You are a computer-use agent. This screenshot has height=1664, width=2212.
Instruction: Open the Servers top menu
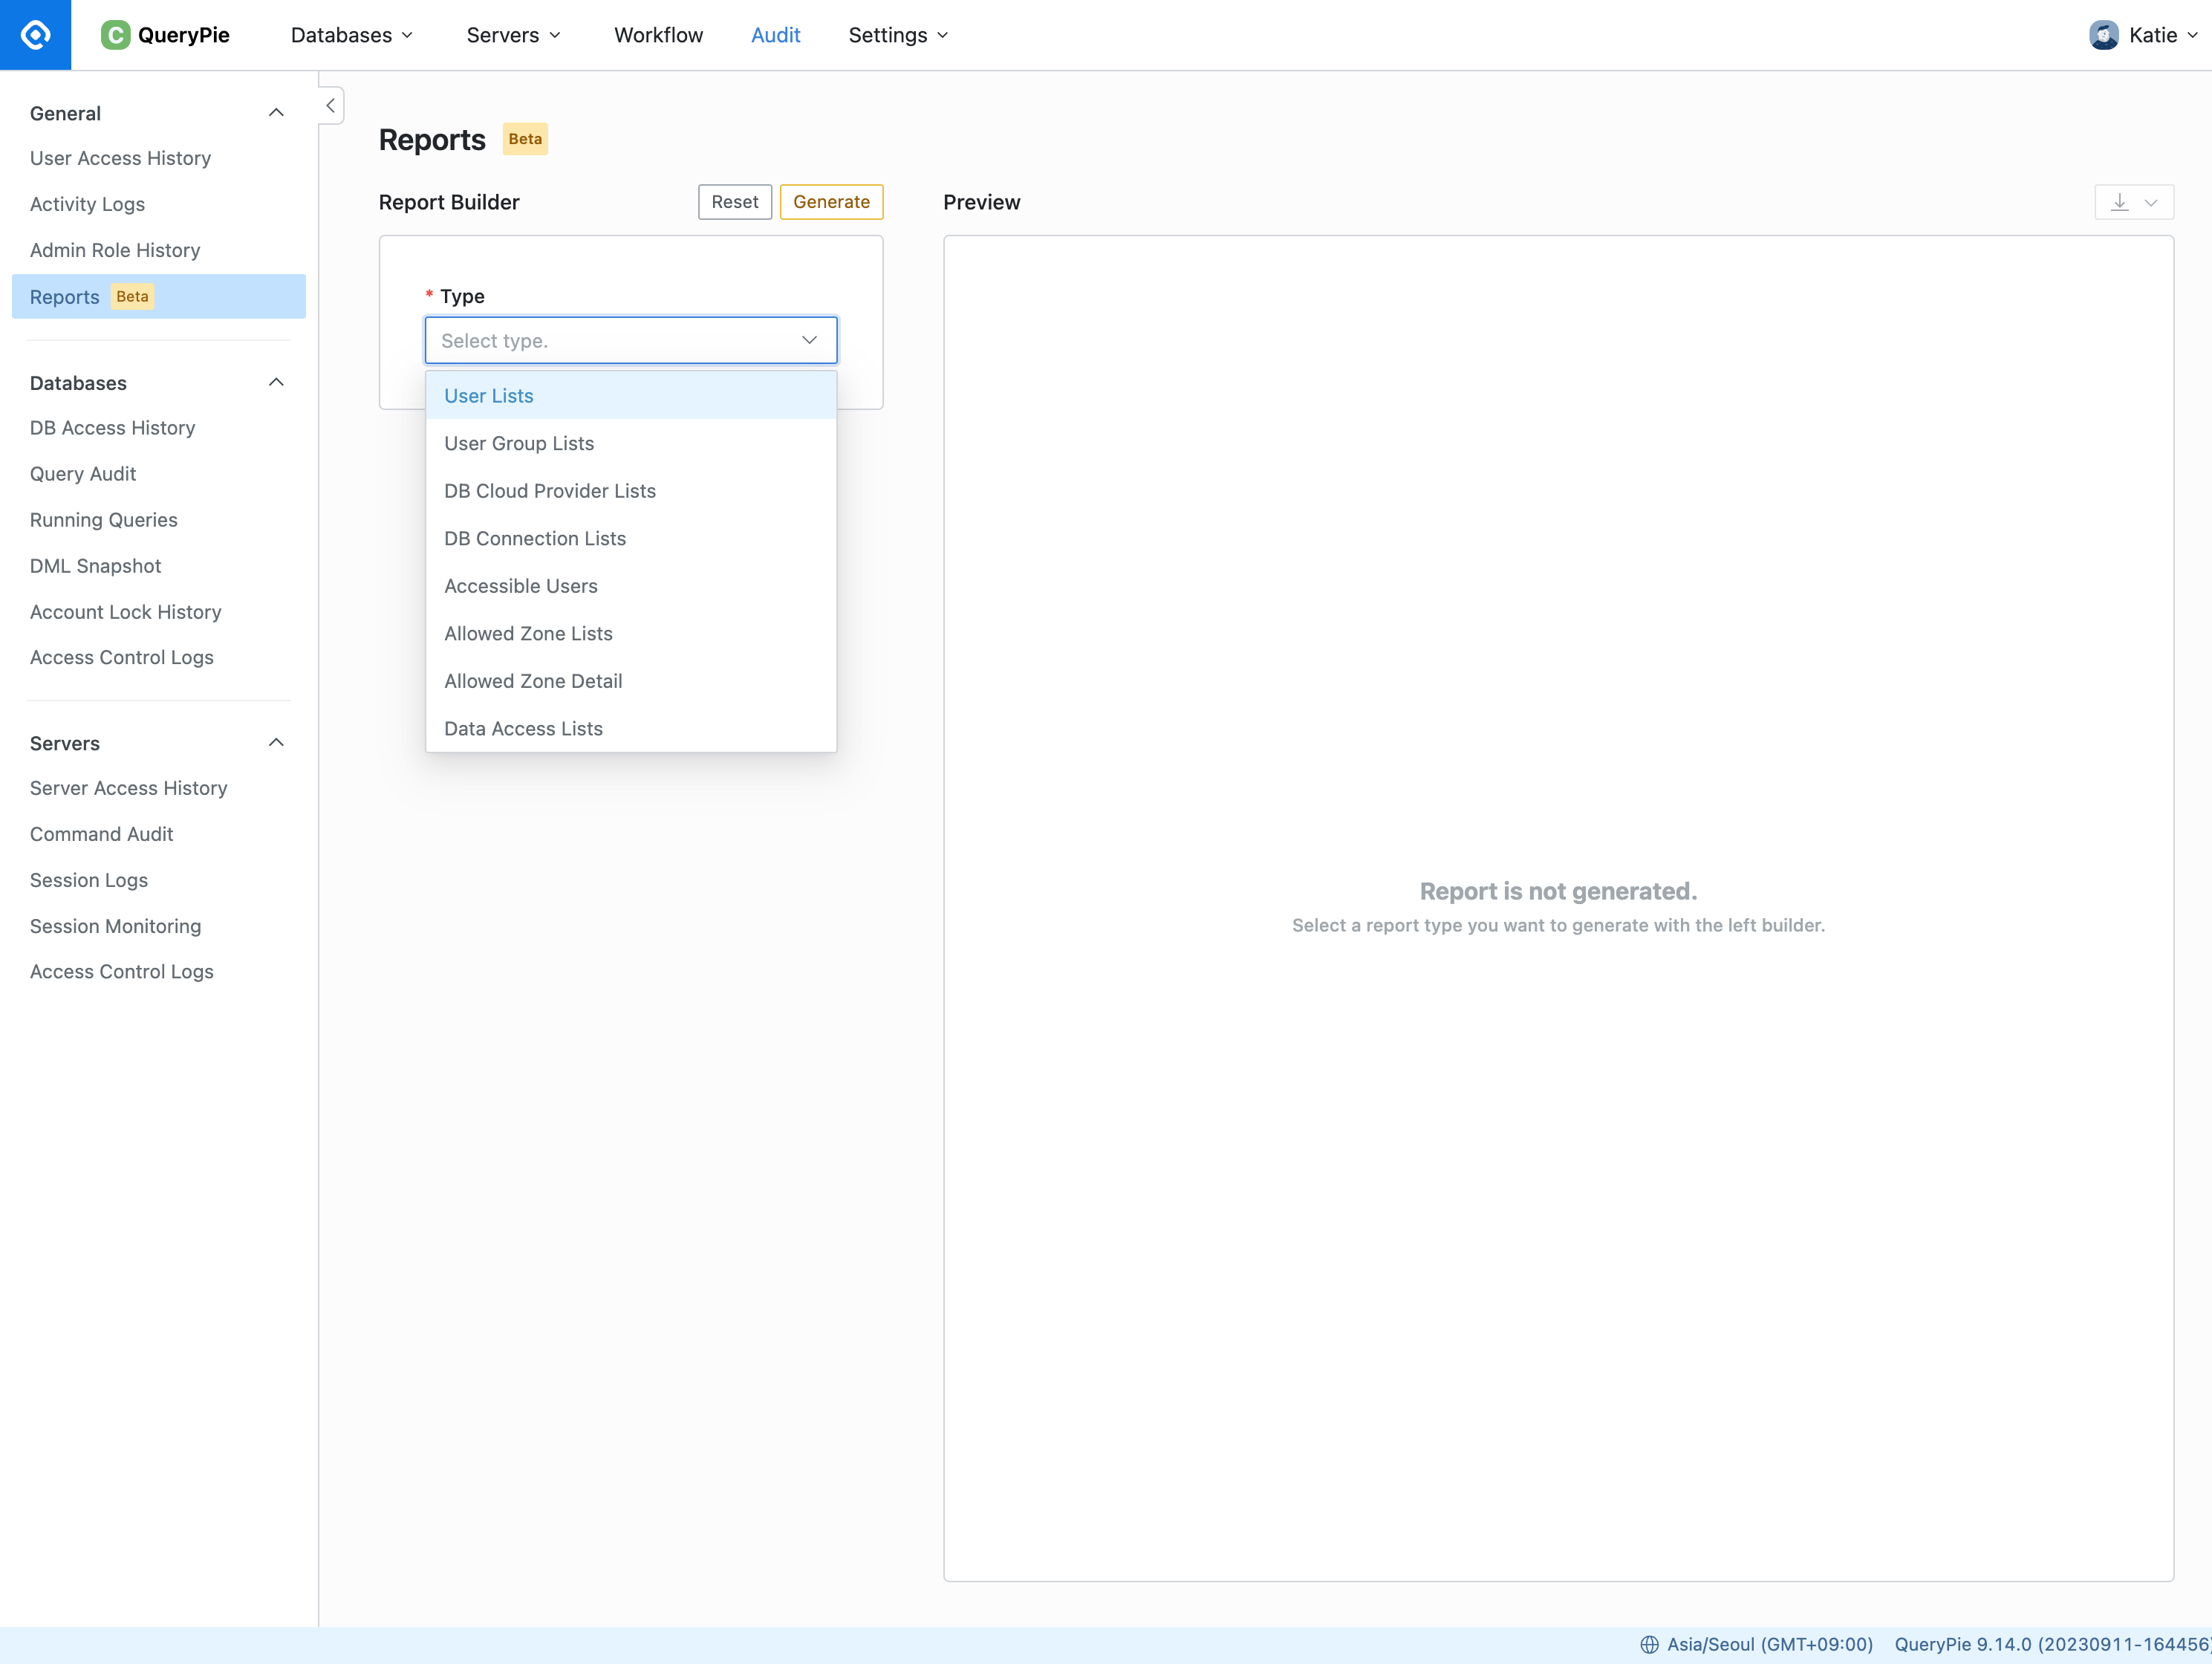coord(513,35)
